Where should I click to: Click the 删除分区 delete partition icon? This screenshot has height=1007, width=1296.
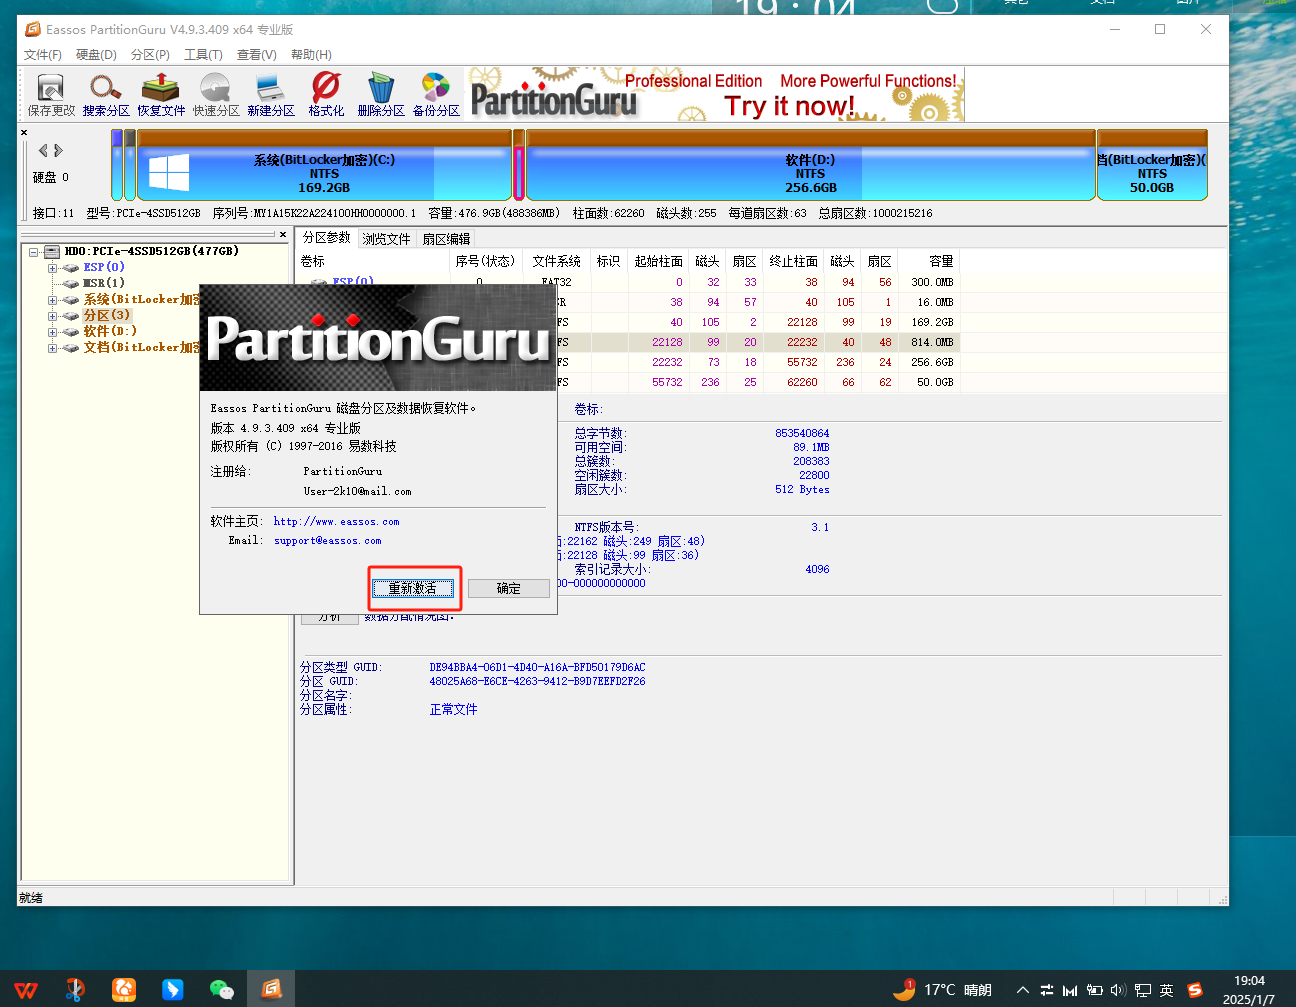[381, 95]
